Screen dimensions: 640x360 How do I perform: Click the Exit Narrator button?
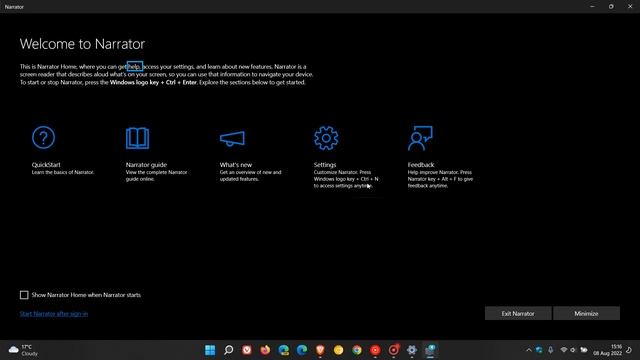[x=518, y=313]
